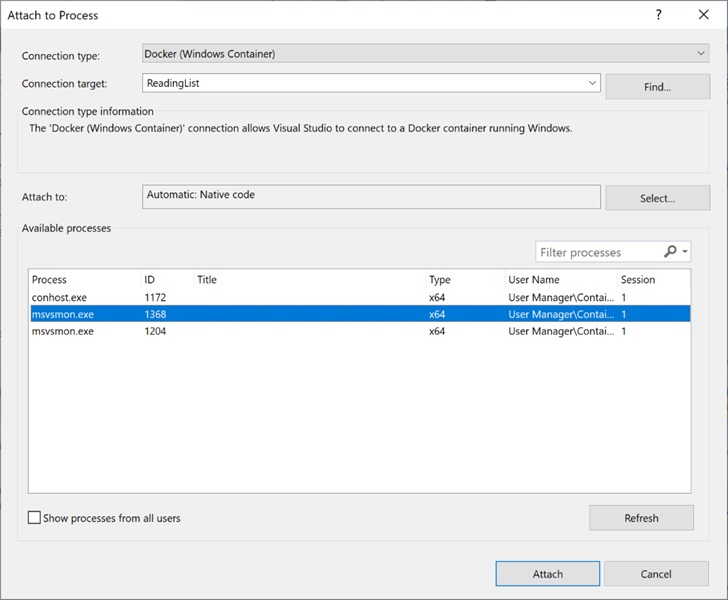The height and width of the screenshot is (600, 728).
Task: Sort by the ID column header
Action: [150, 280]
